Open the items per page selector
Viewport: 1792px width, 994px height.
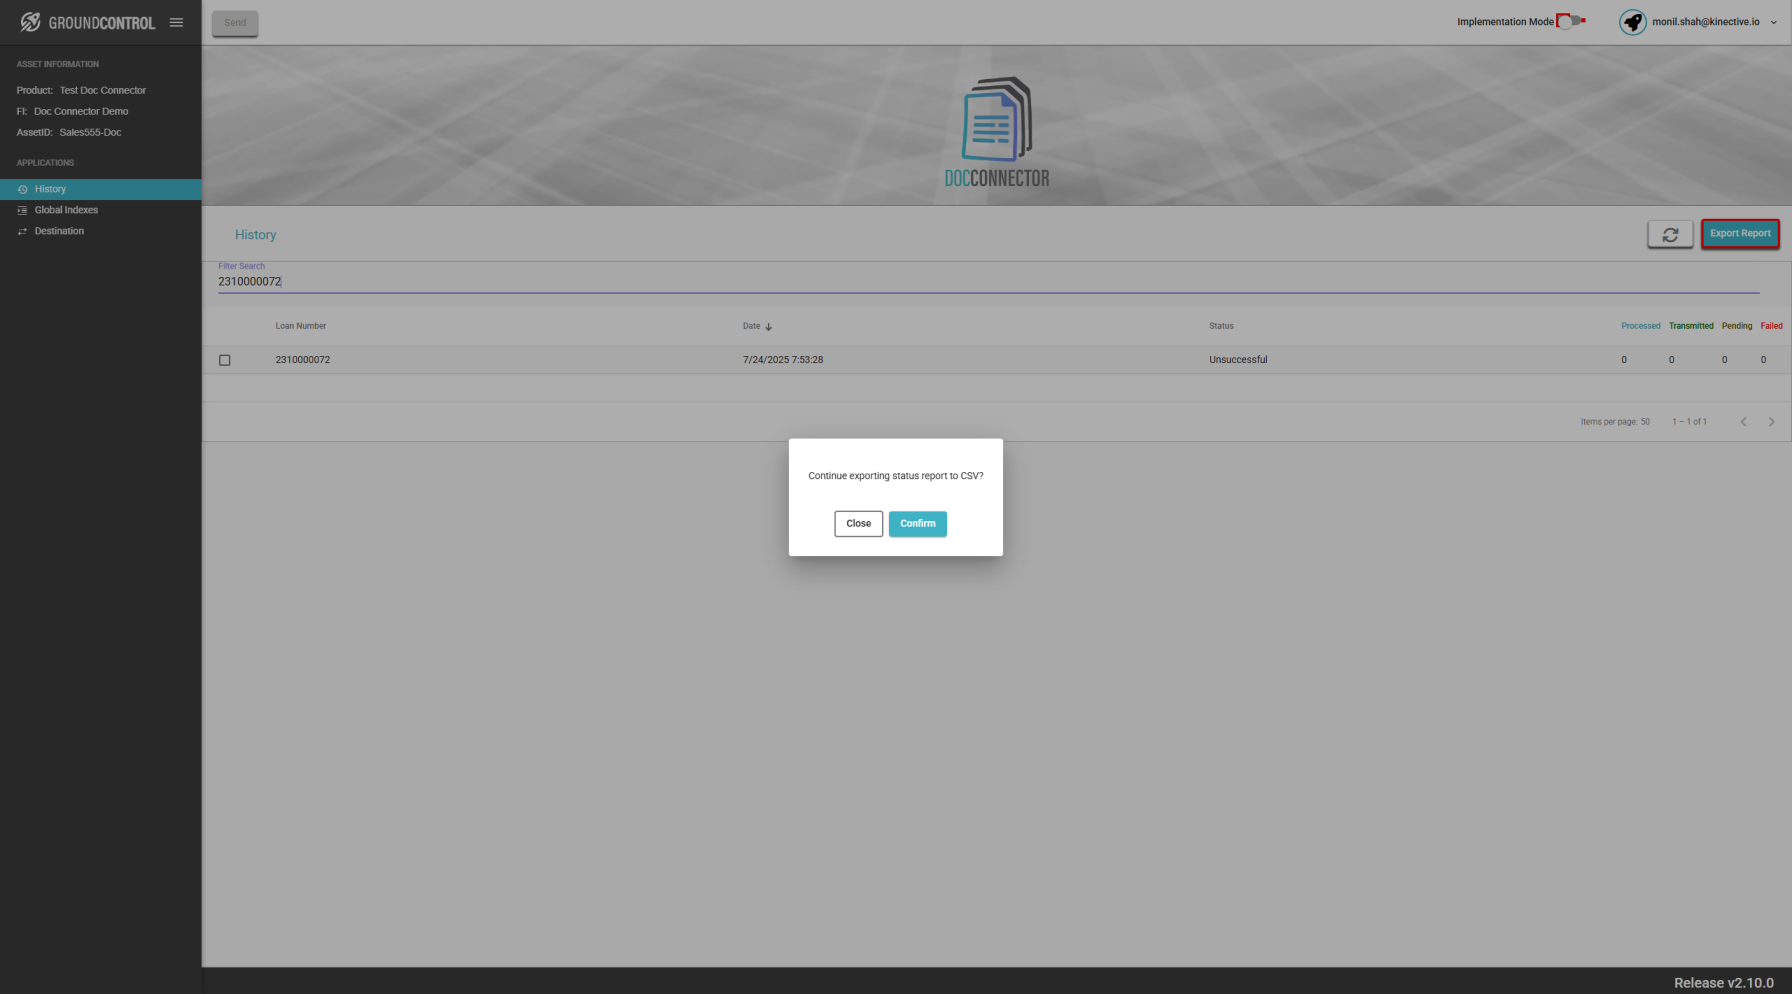tap(1615, 422)
